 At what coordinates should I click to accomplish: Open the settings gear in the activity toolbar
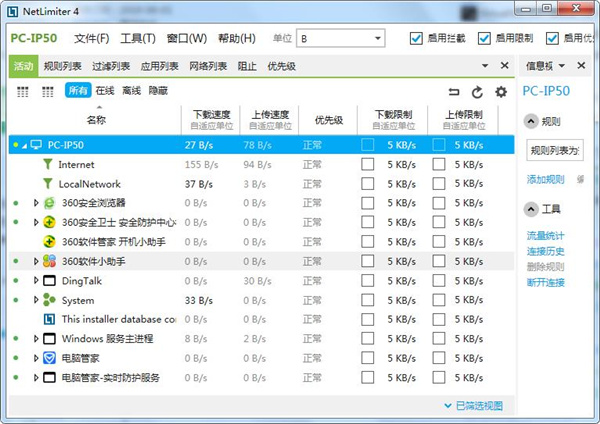(x=501, y=92)
